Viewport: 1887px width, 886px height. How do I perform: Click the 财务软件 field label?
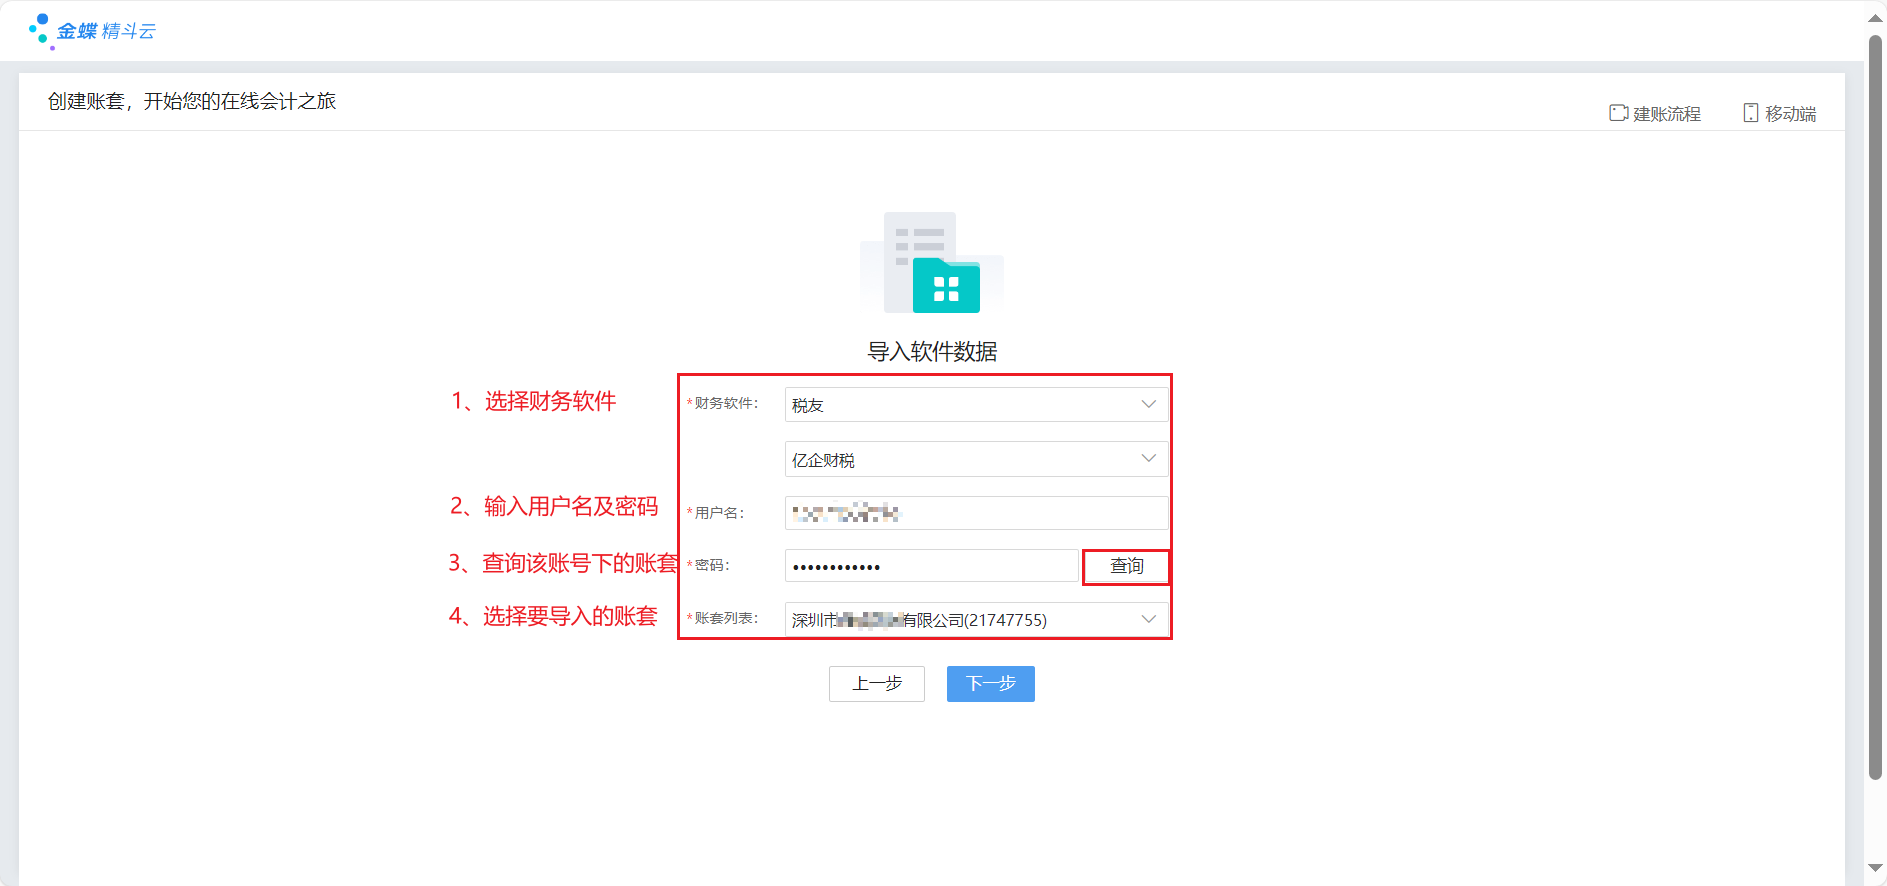point(726,404)
